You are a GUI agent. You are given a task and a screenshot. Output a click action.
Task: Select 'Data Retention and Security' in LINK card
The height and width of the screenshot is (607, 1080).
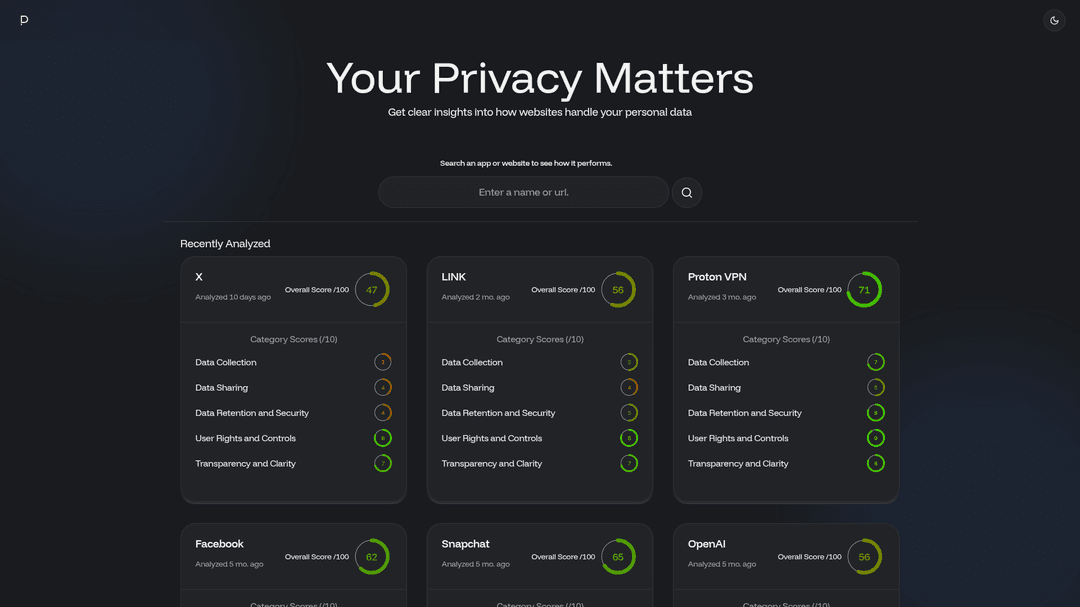pos(498,413)
